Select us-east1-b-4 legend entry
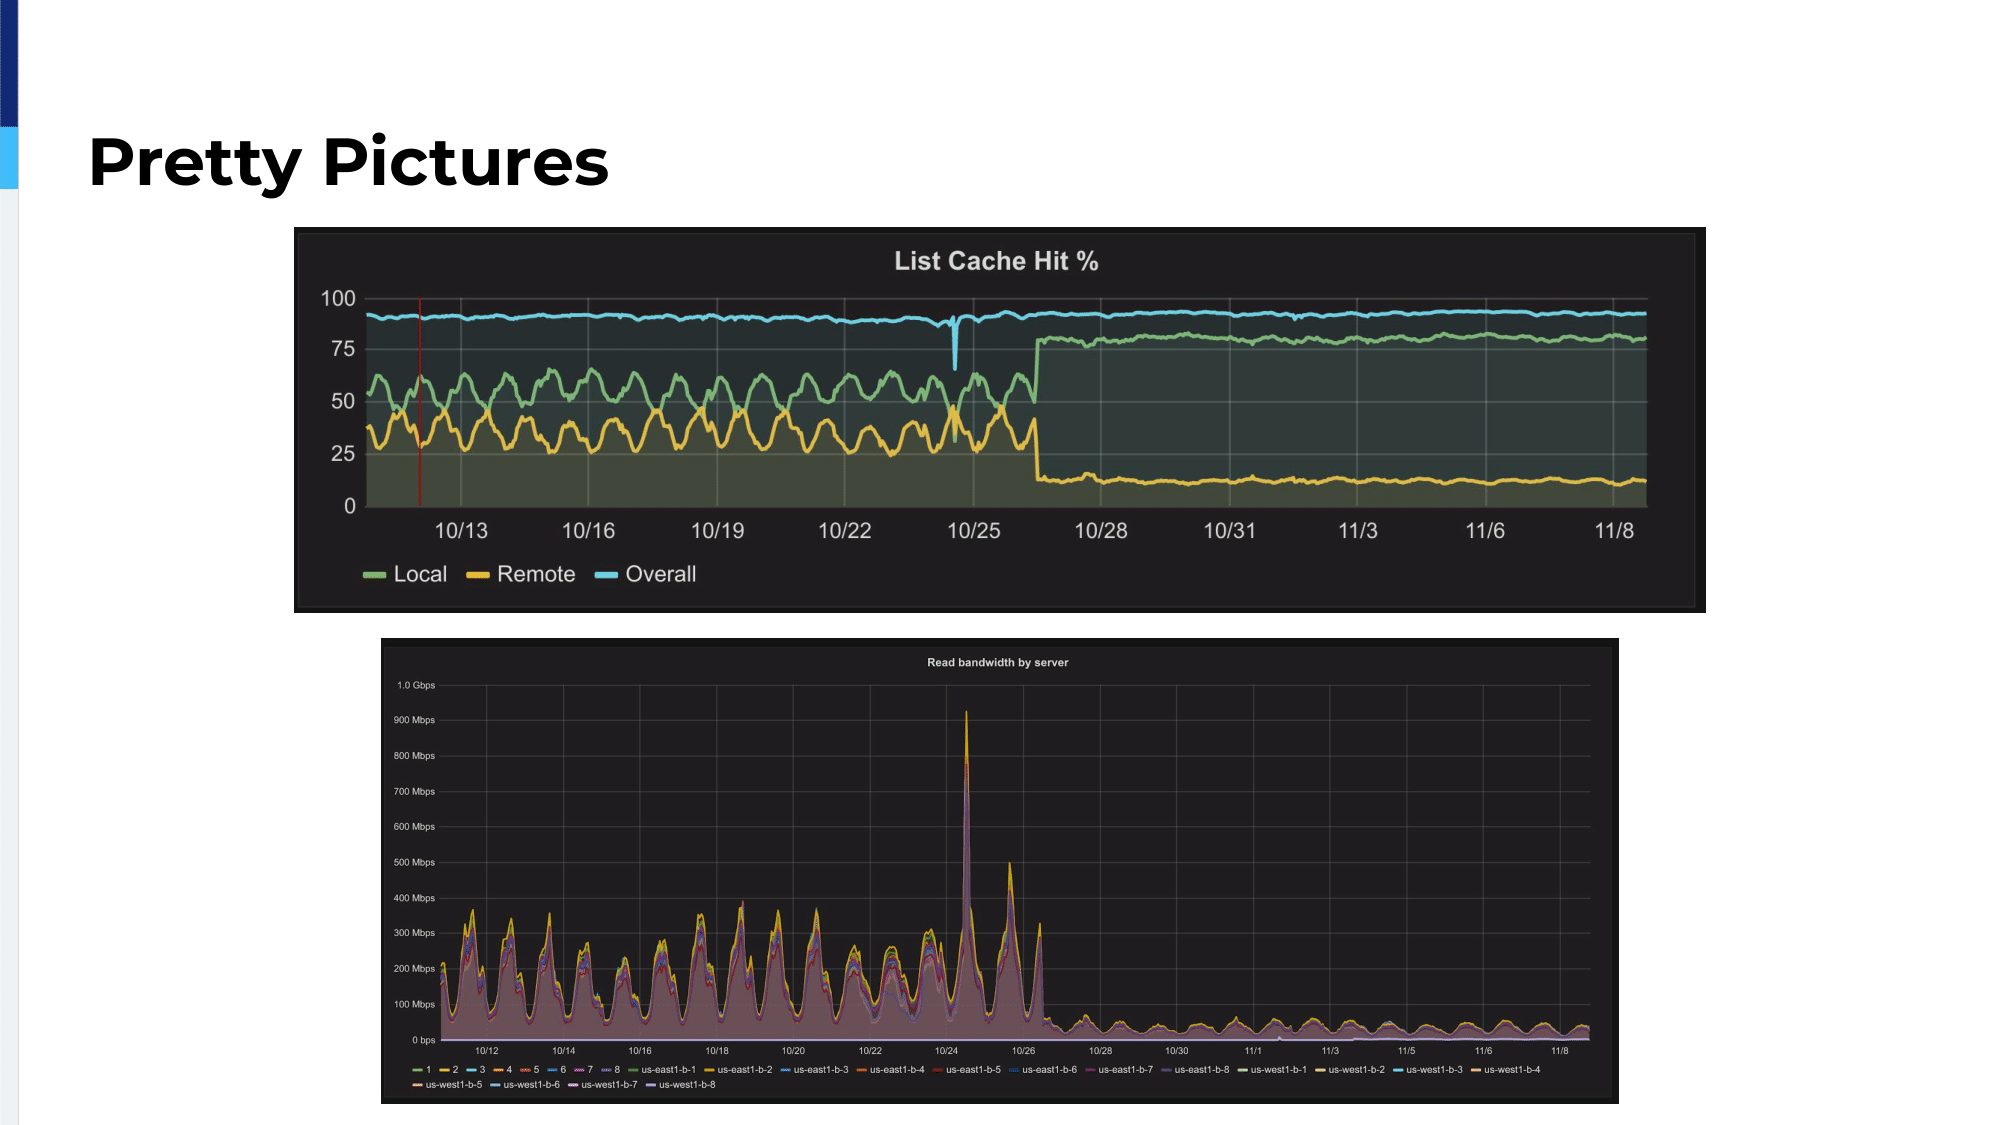The width and height of the screenshot is (2000, 1125). [897, 1070]
